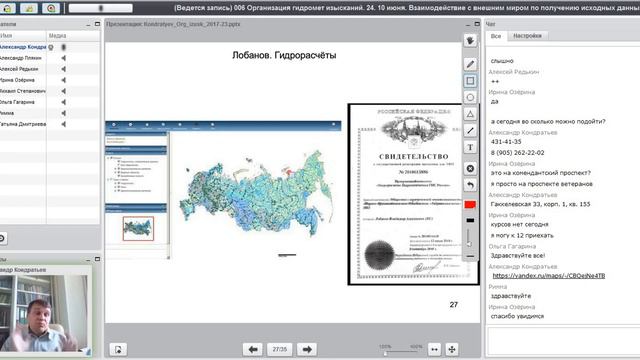Select the pencil drawing tool
This screenshot has height=360, width=640.
470,64
